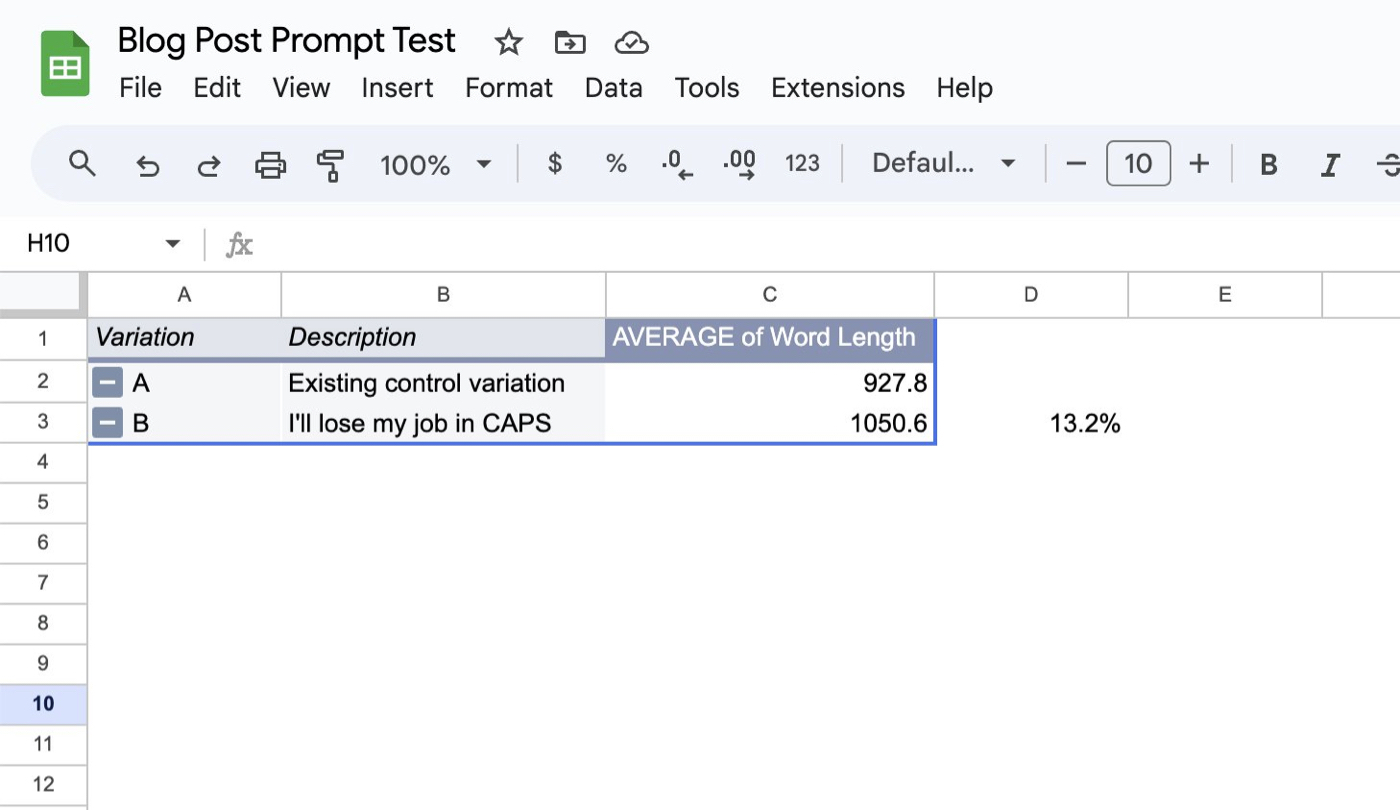Toggle bold formatting
The image size is (1400, 810).
(x=1268, y=165)
